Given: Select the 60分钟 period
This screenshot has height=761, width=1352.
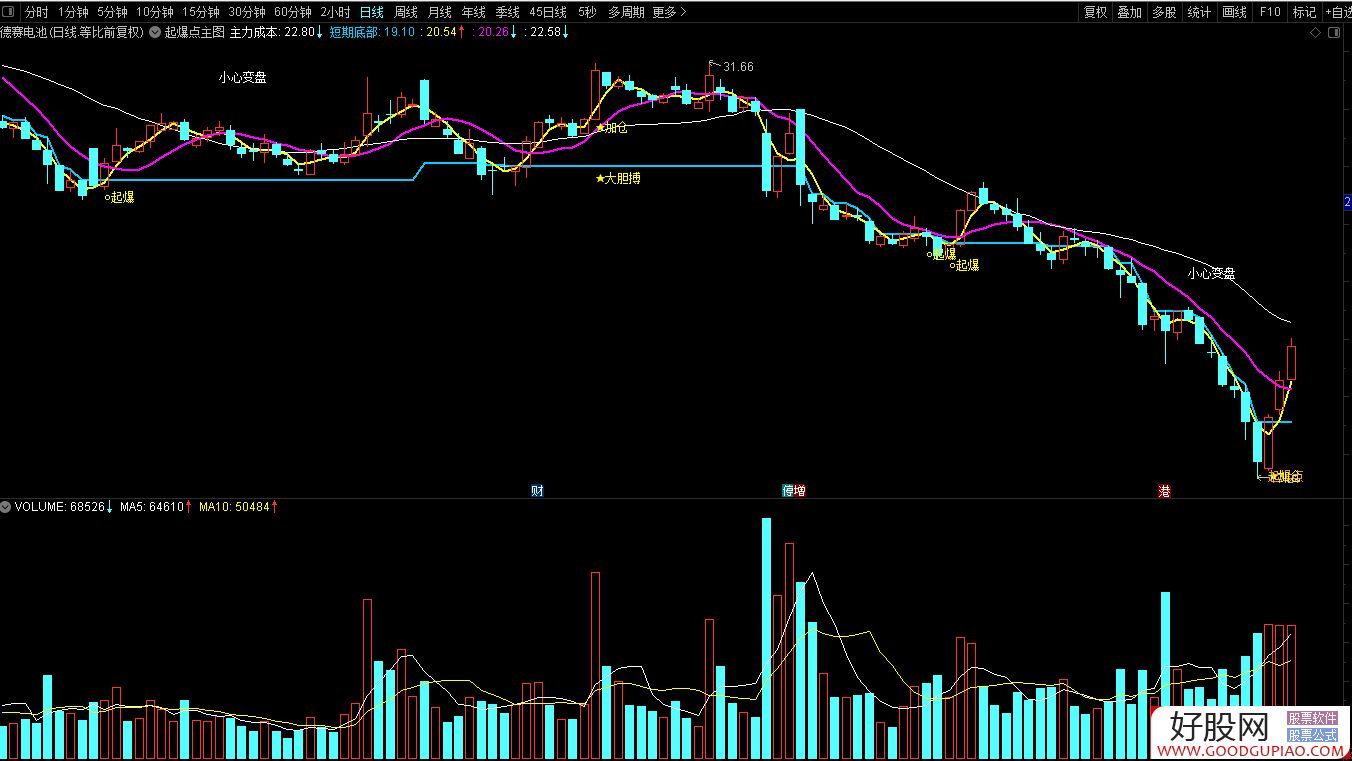Looking at the screenshot, I should click(x=292, y=12).
